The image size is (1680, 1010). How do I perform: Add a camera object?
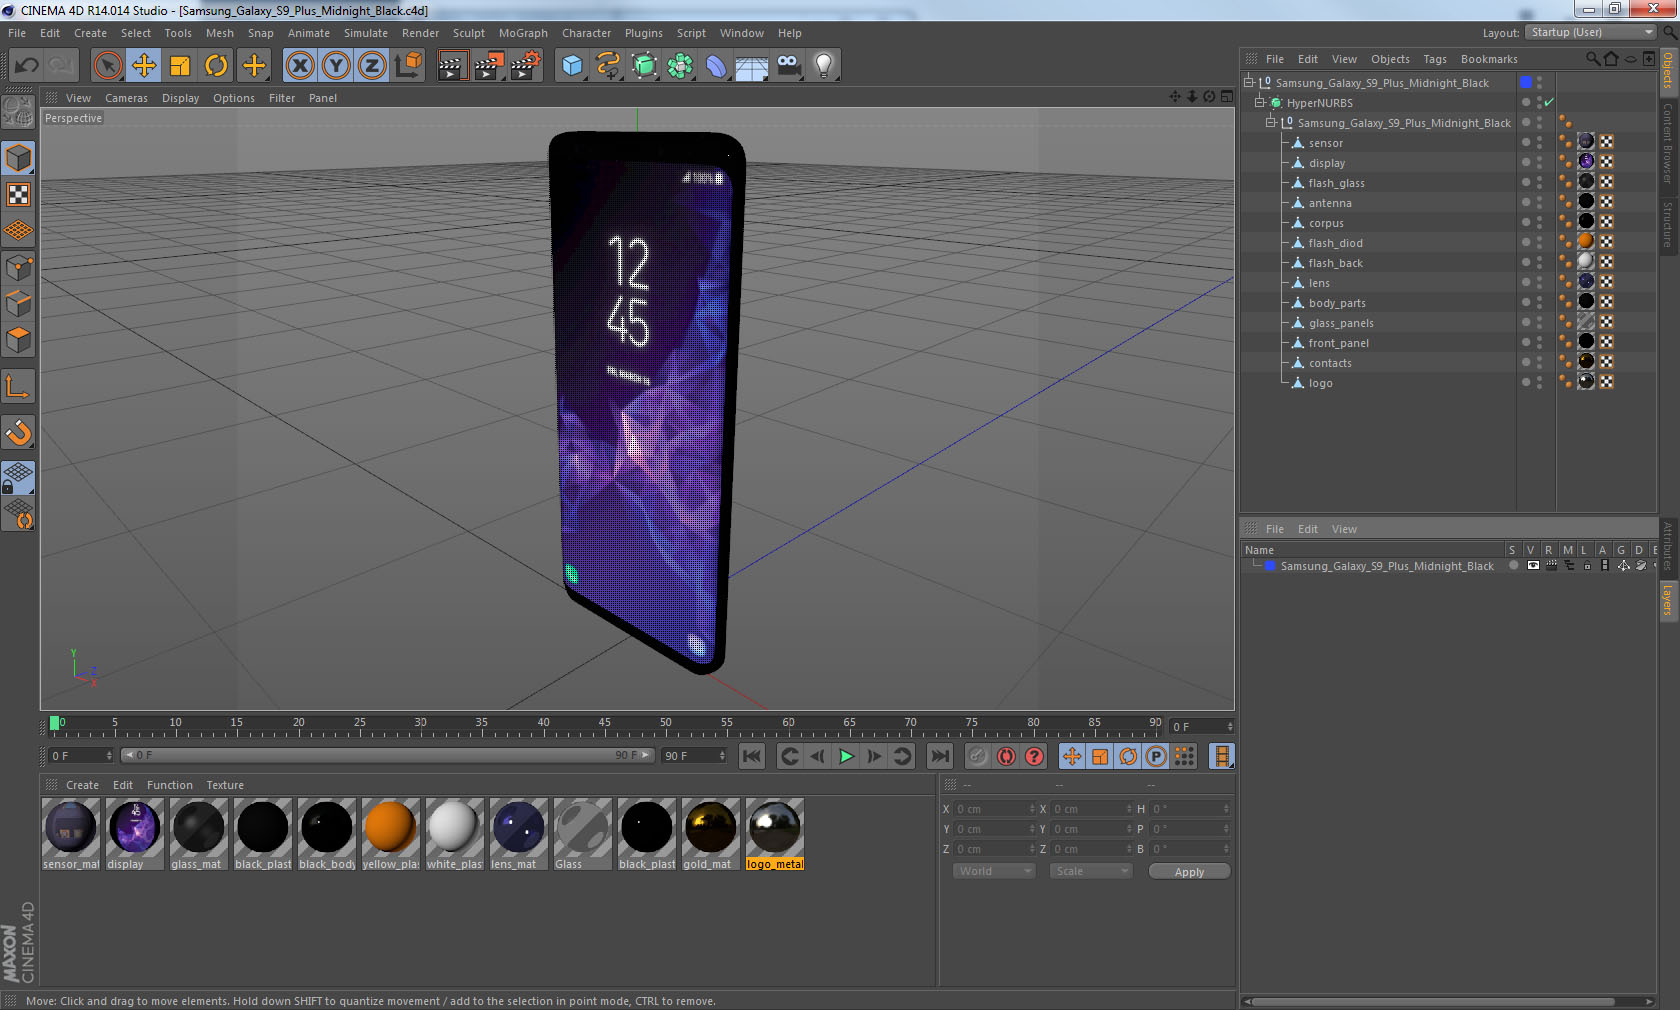788,66
